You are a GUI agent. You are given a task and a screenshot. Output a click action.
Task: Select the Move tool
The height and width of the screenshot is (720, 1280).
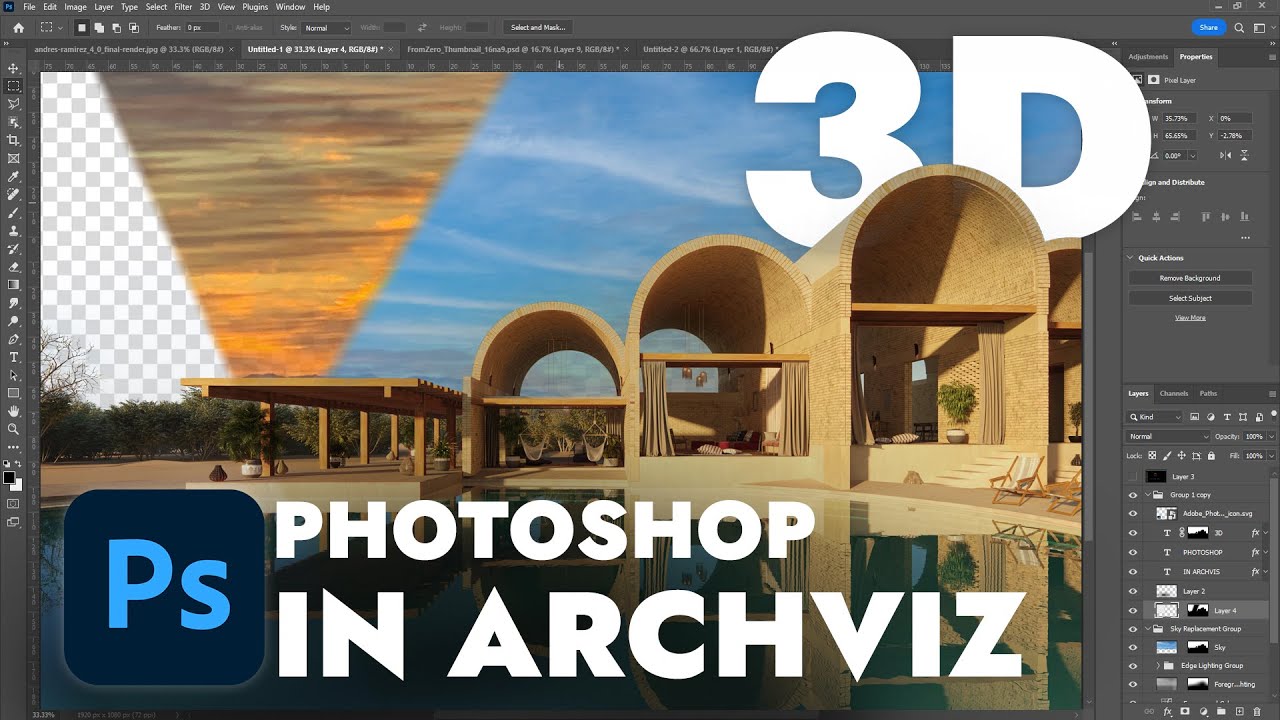click(x=14, y=68)
